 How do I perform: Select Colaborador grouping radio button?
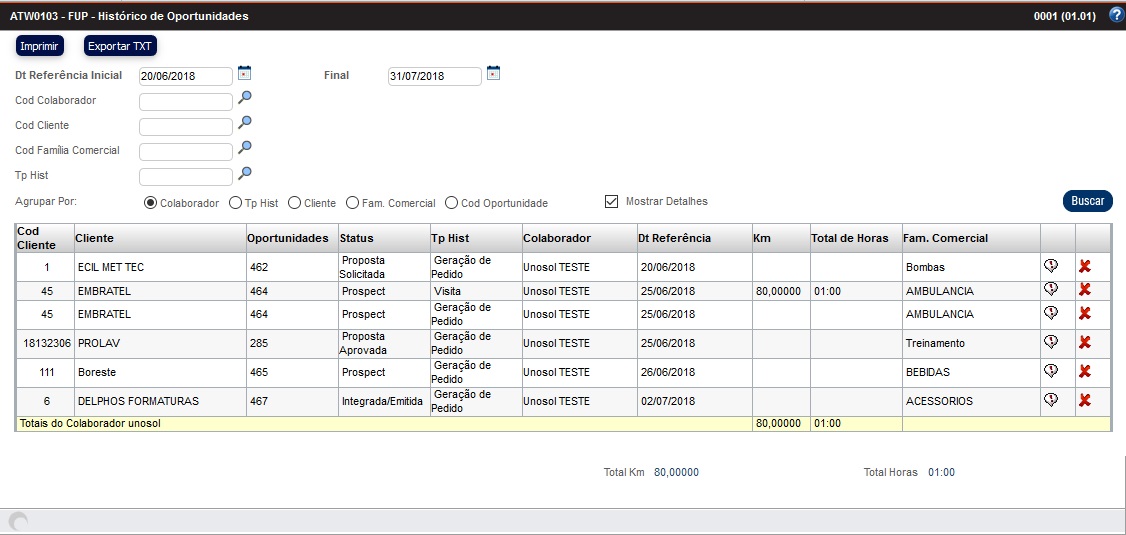point(151,203)
